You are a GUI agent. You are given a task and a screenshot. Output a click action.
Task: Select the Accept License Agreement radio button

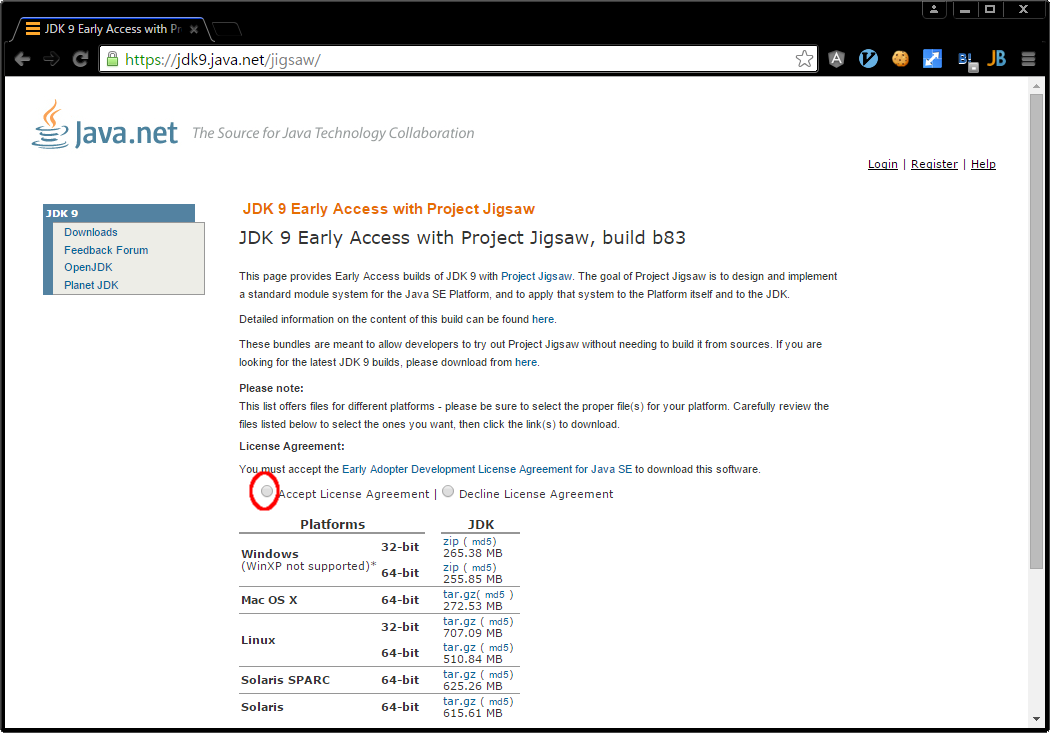tap(267, 492)
